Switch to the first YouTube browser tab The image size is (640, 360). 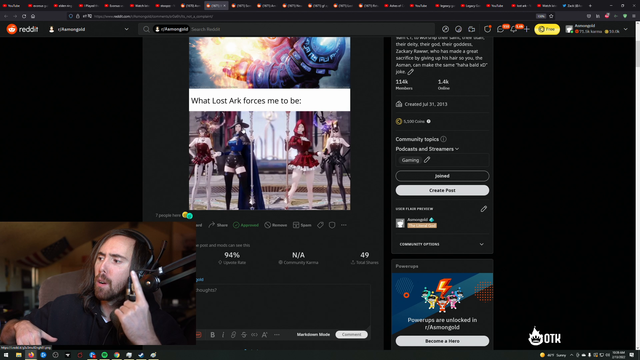pos(12,6)
